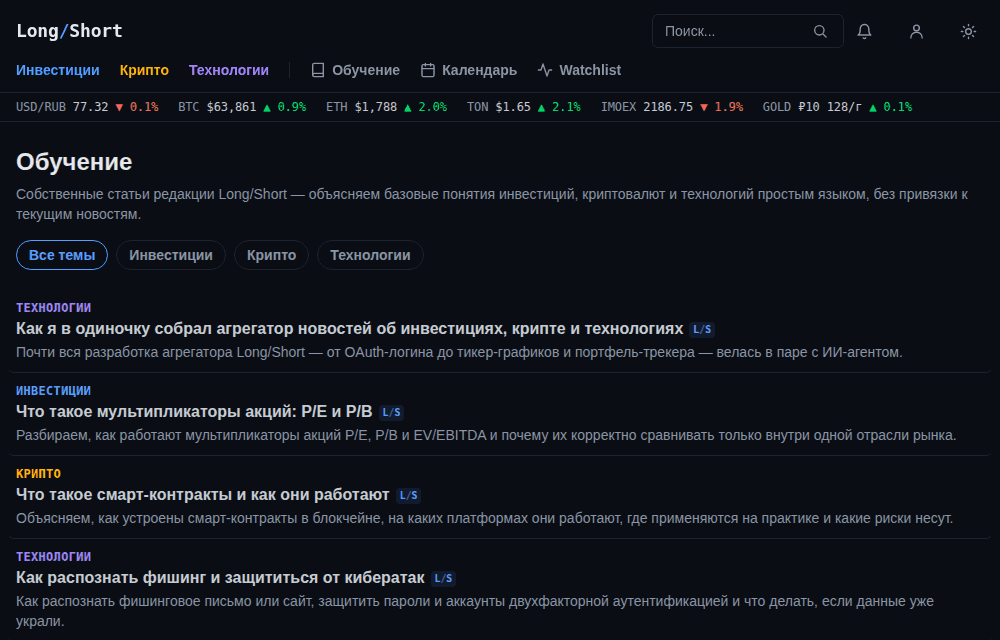Screen dimensions: 1000x640
Task: Click GOLD ₽10 128/г ticker
Action: coord(837,107)
